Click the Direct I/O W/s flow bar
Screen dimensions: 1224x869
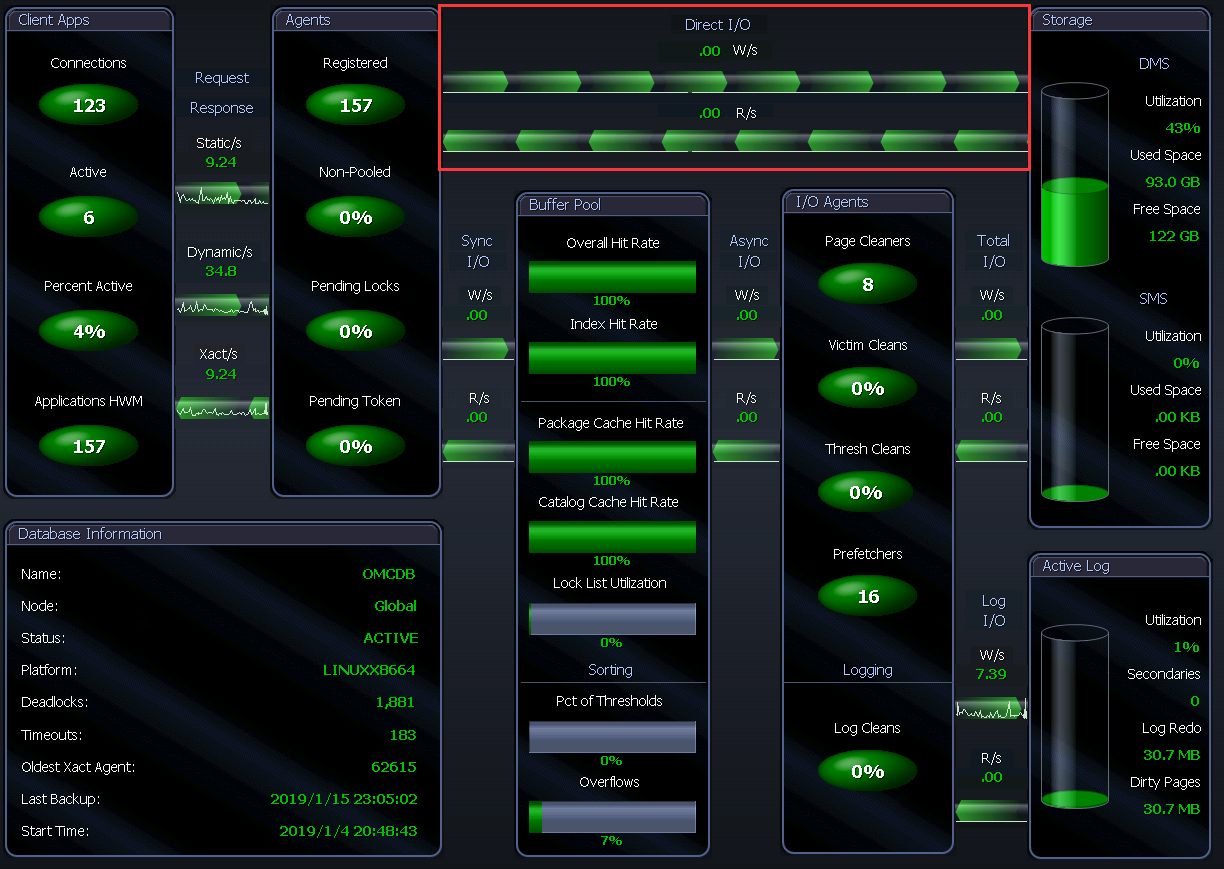coord(735,82)
